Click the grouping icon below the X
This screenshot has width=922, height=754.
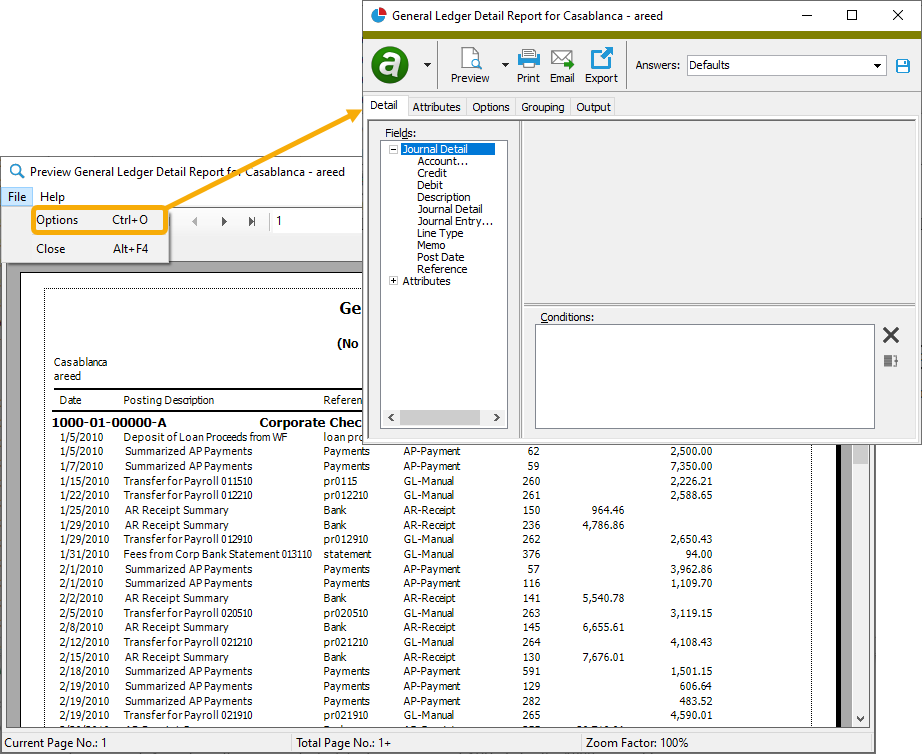pos(891,361)
